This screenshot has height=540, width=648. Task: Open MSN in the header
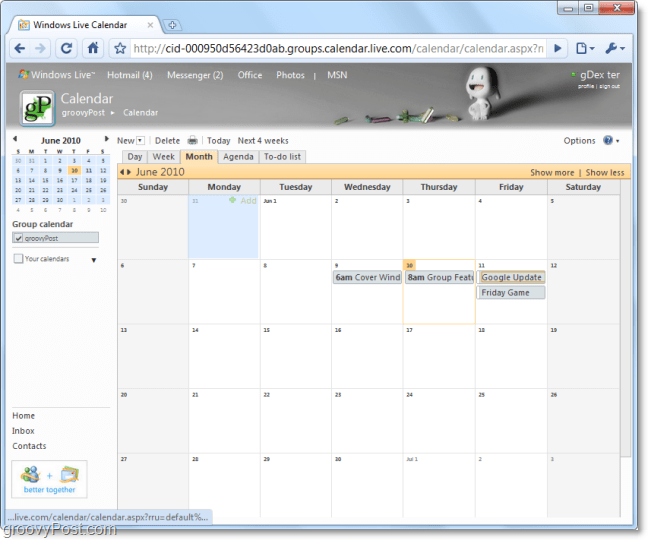[x=337, y=75]
